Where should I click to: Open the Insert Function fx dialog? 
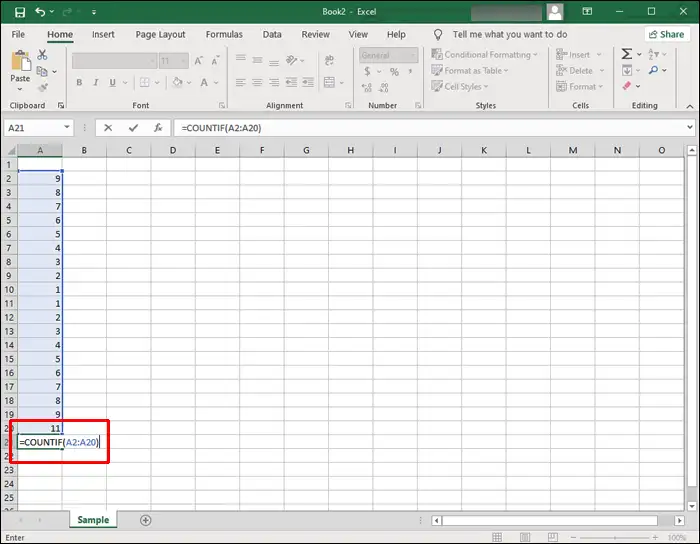pos(158,128)
